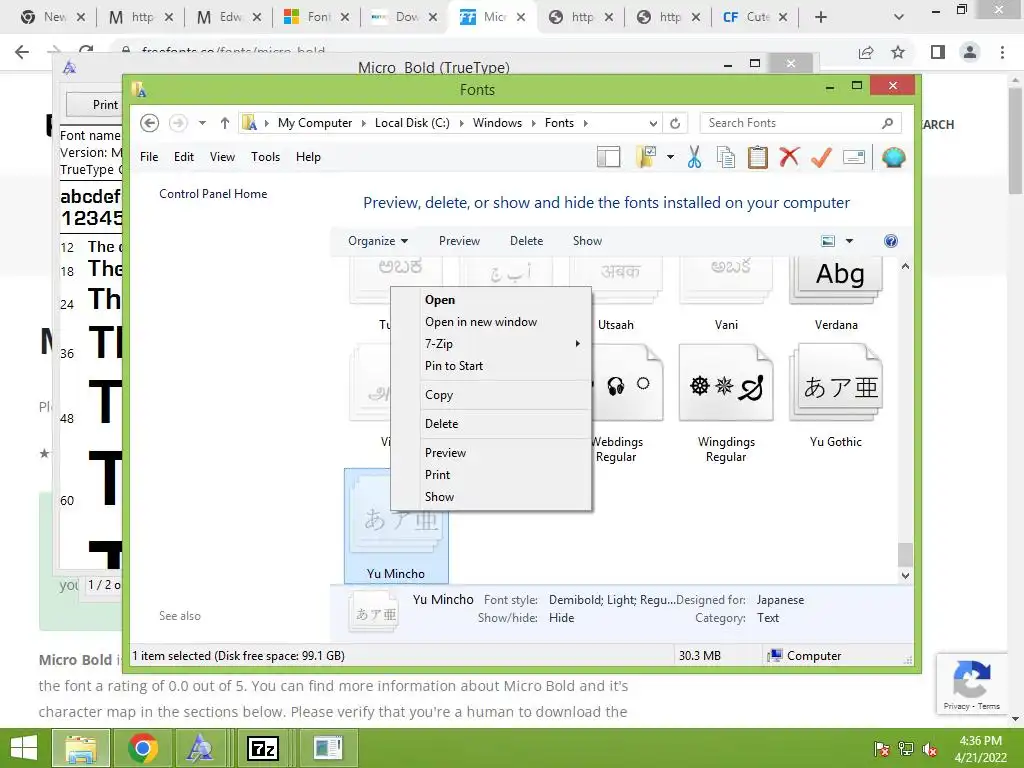Click the Print button in font preview window

95,104
